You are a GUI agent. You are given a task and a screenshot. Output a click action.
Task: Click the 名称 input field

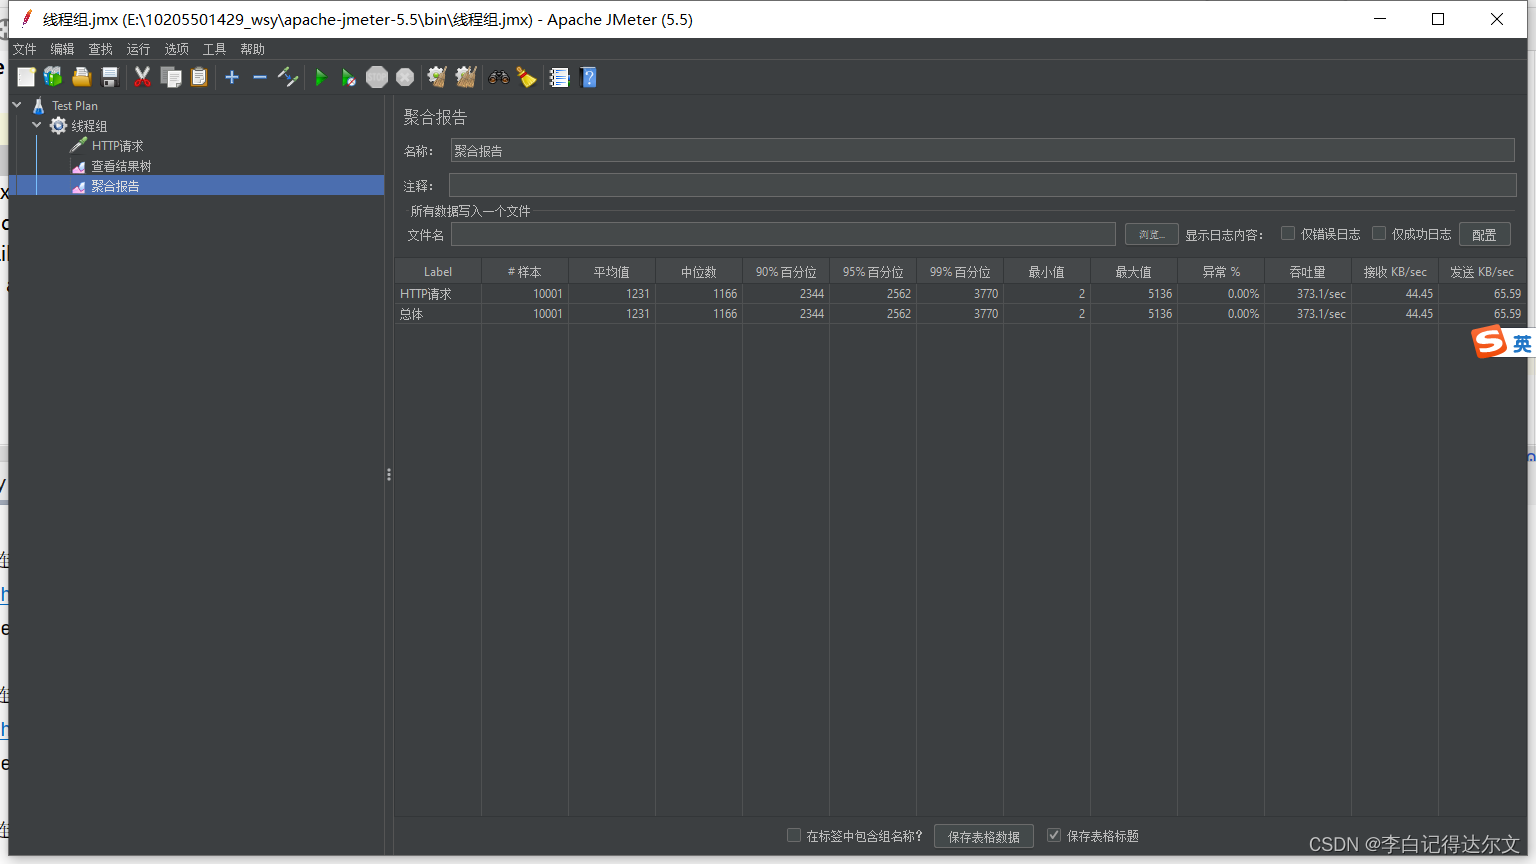[982, 150]
